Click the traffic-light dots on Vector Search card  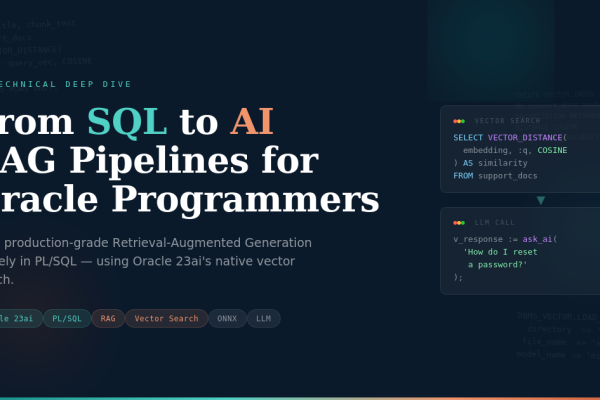(459, 120)
